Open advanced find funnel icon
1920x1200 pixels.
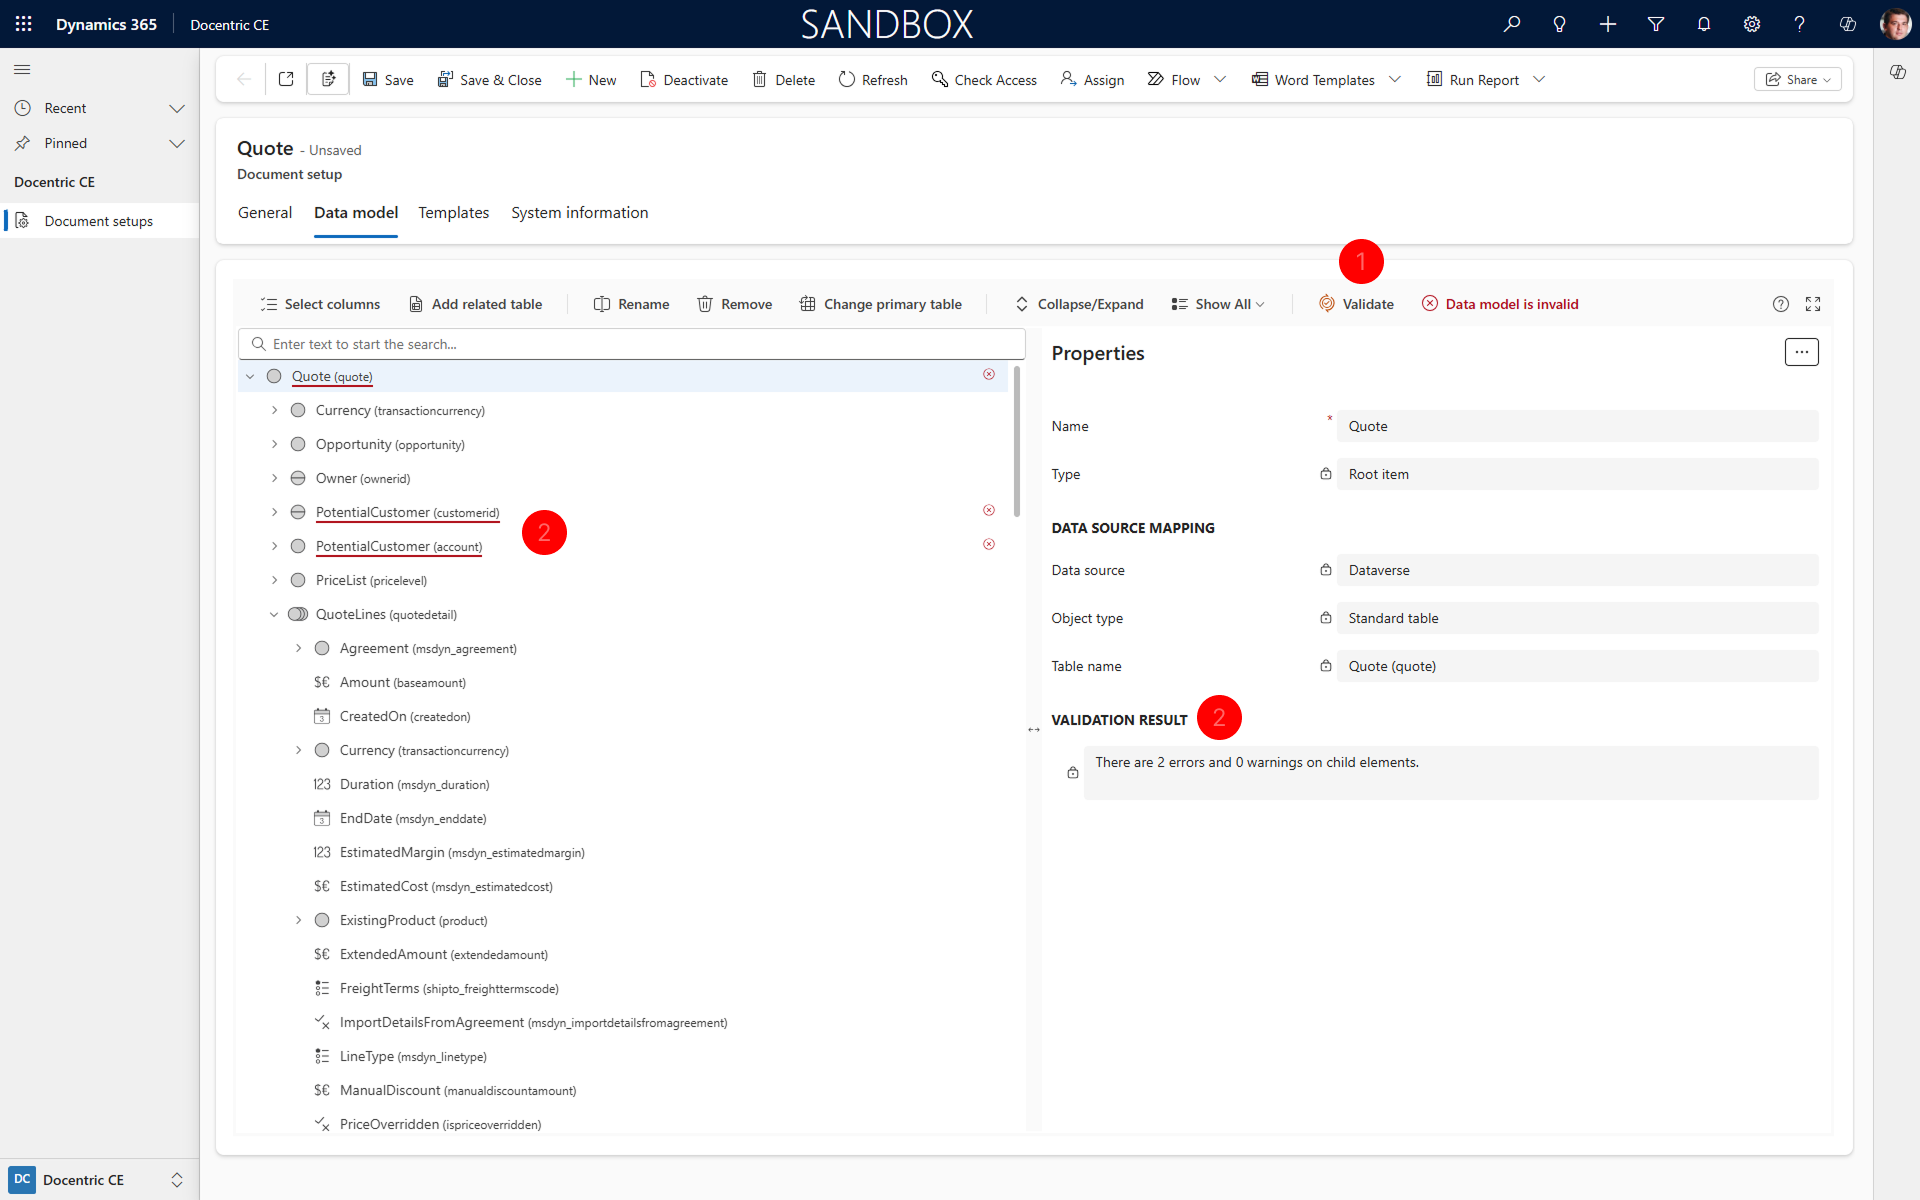[1655, 24]
